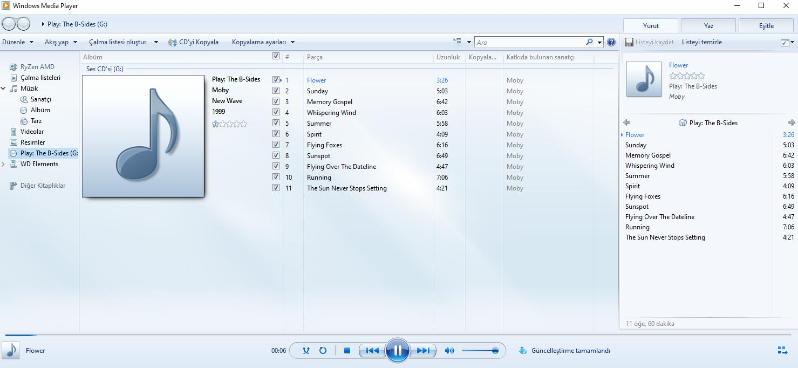Uncheck the Running track checkbox
Image resolution: width=798 pixels, height=368 pixels.
pyautogui.click(x=276, y=177)
